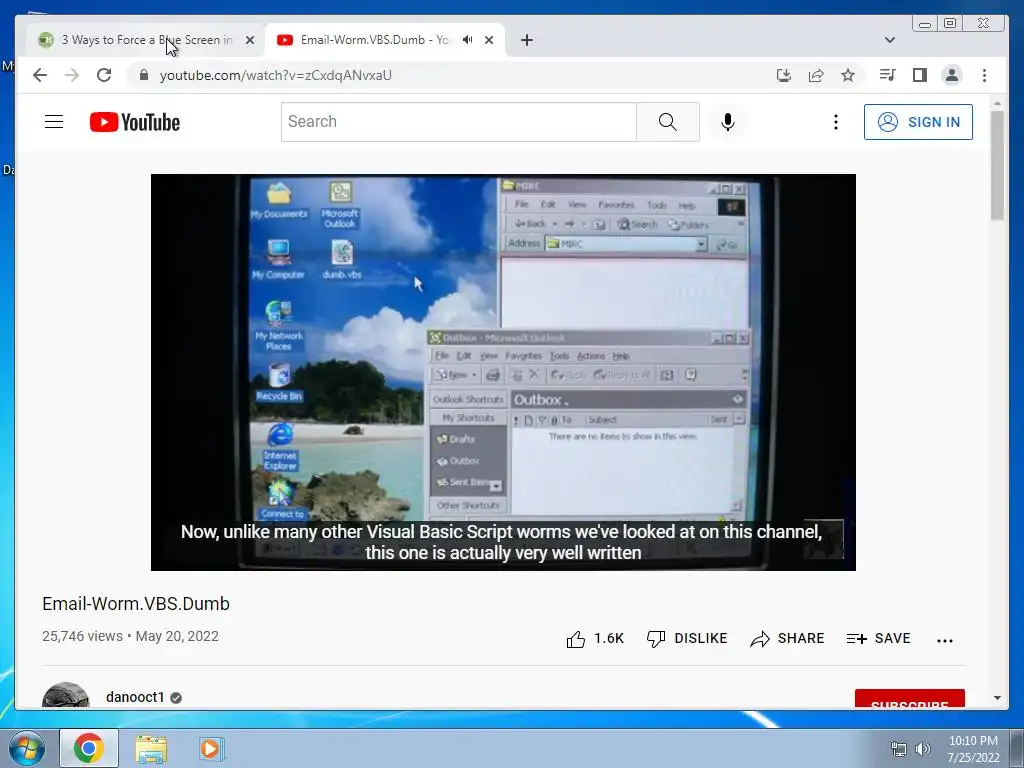The image size is (1024, 768).
Task: Click SAVE to add to a playlist
Action: coord(878,639)
